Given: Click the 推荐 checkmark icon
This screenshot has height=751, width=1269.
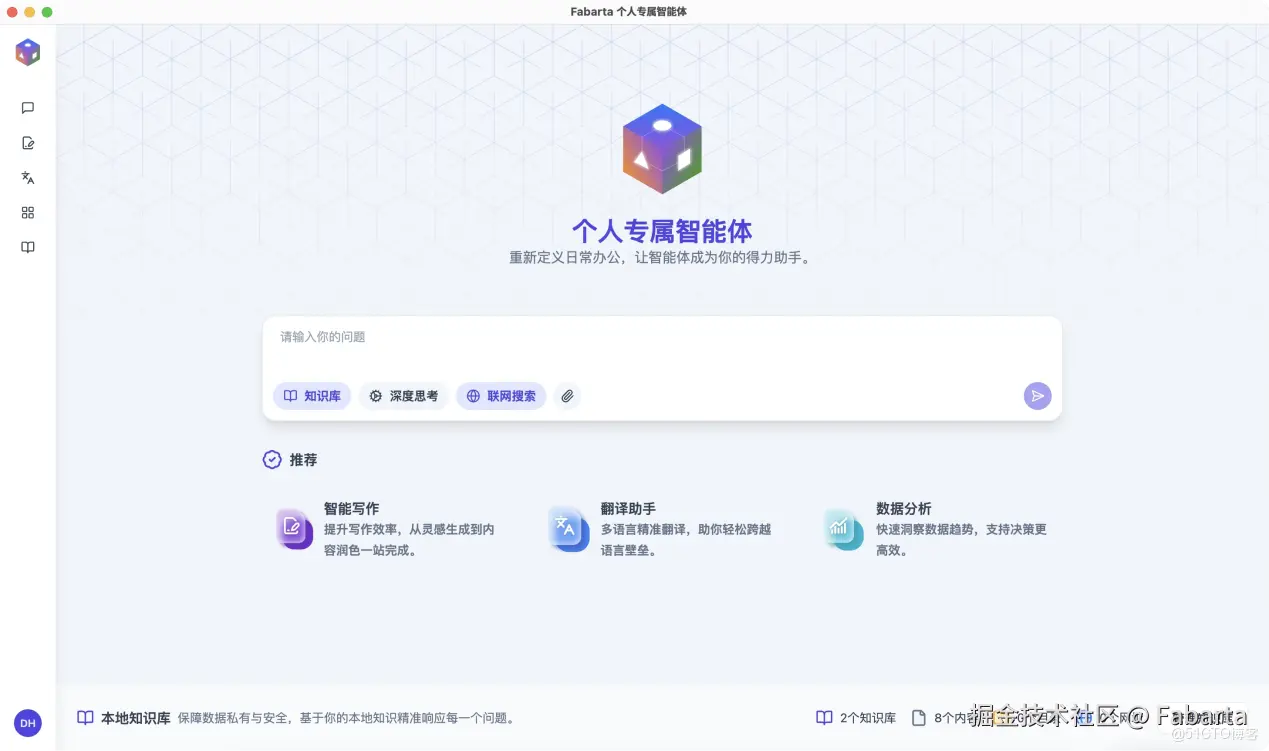Looking at the screenshot, I should tap(271, 459).
